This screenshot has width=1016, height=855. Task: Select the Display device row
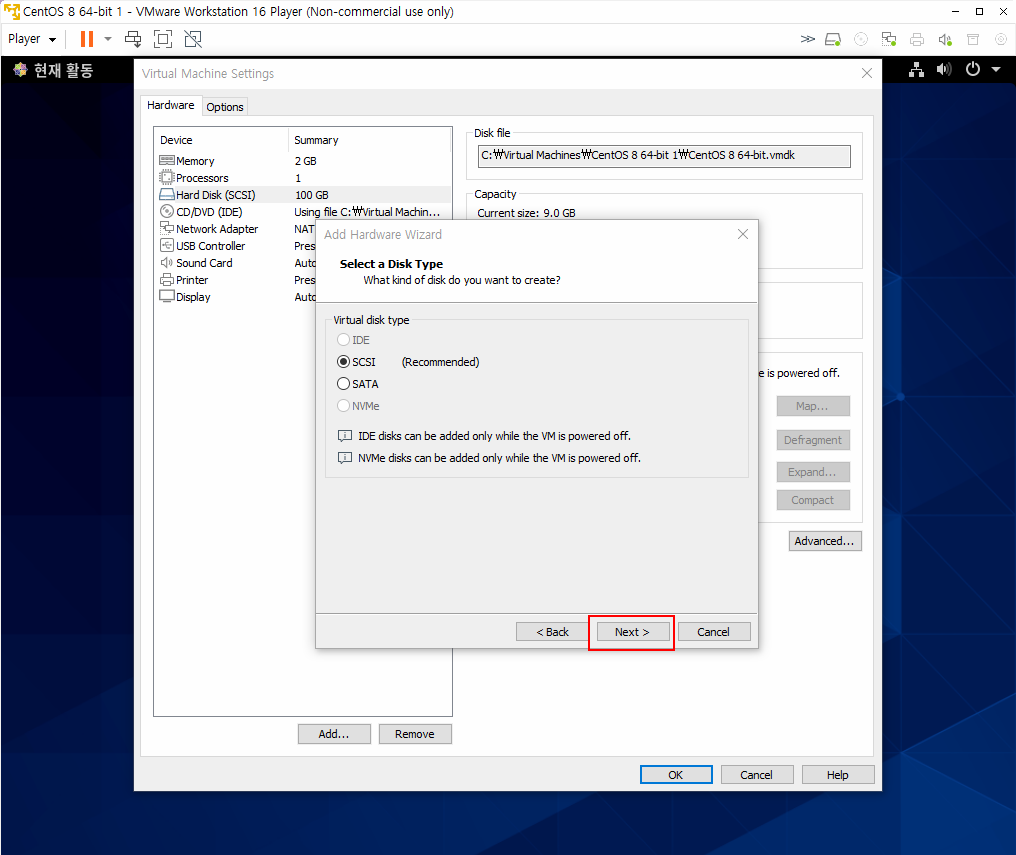pyautogui.click(x=237, y=297)
